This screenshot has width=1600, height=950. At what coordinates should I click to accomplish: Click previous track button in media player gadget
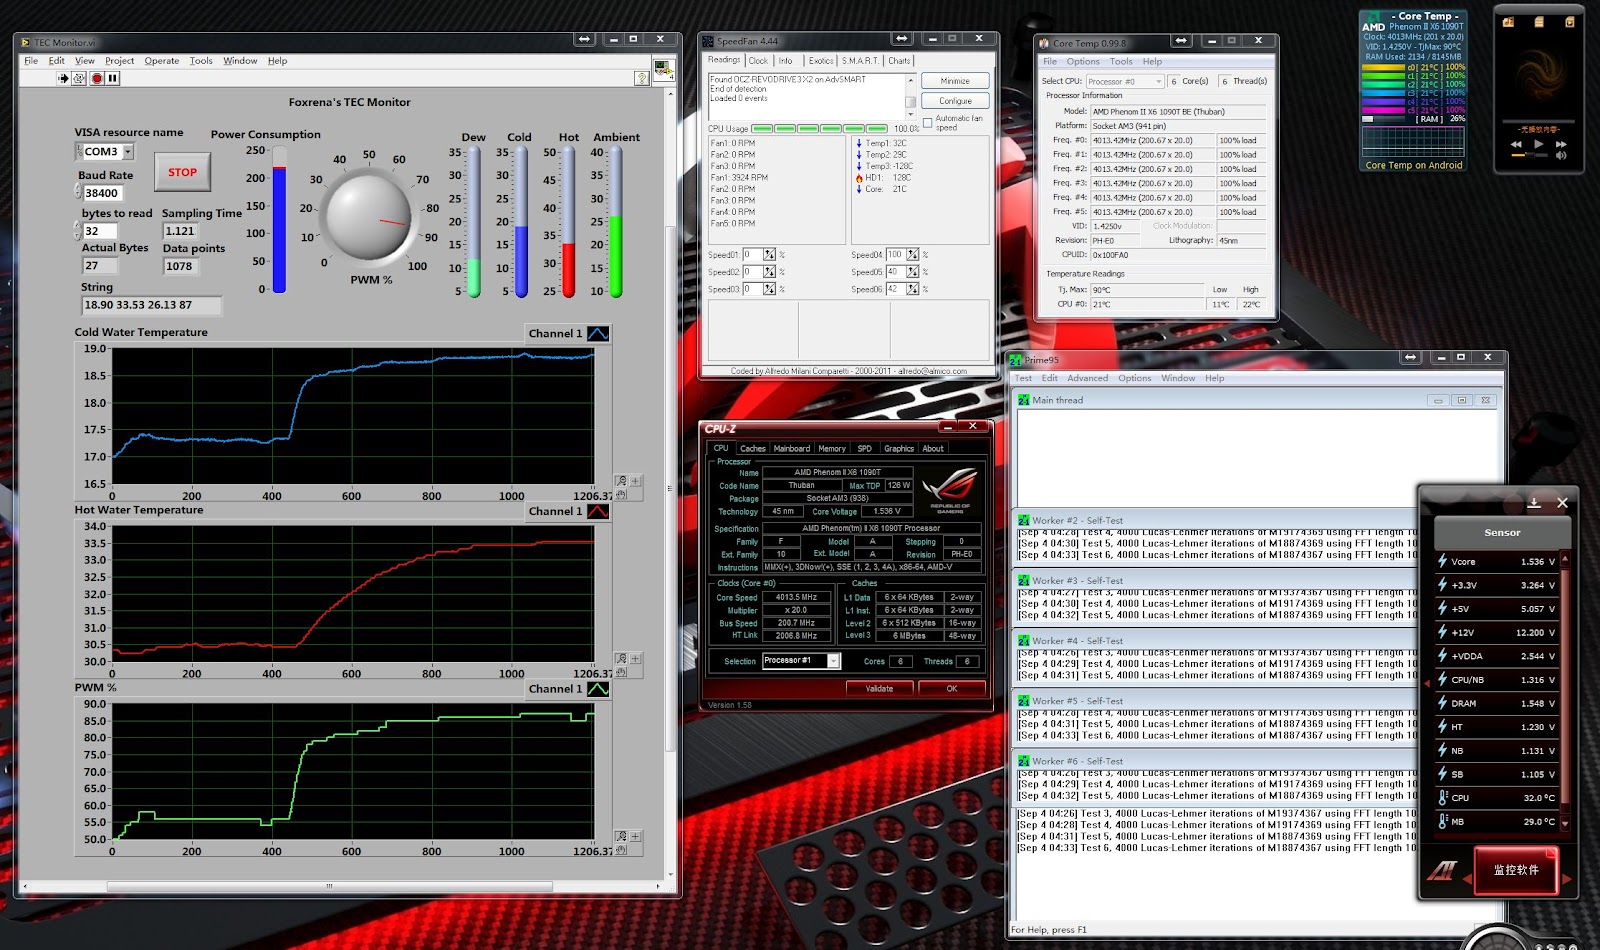pyautogui.click(x=1517, y=144)
